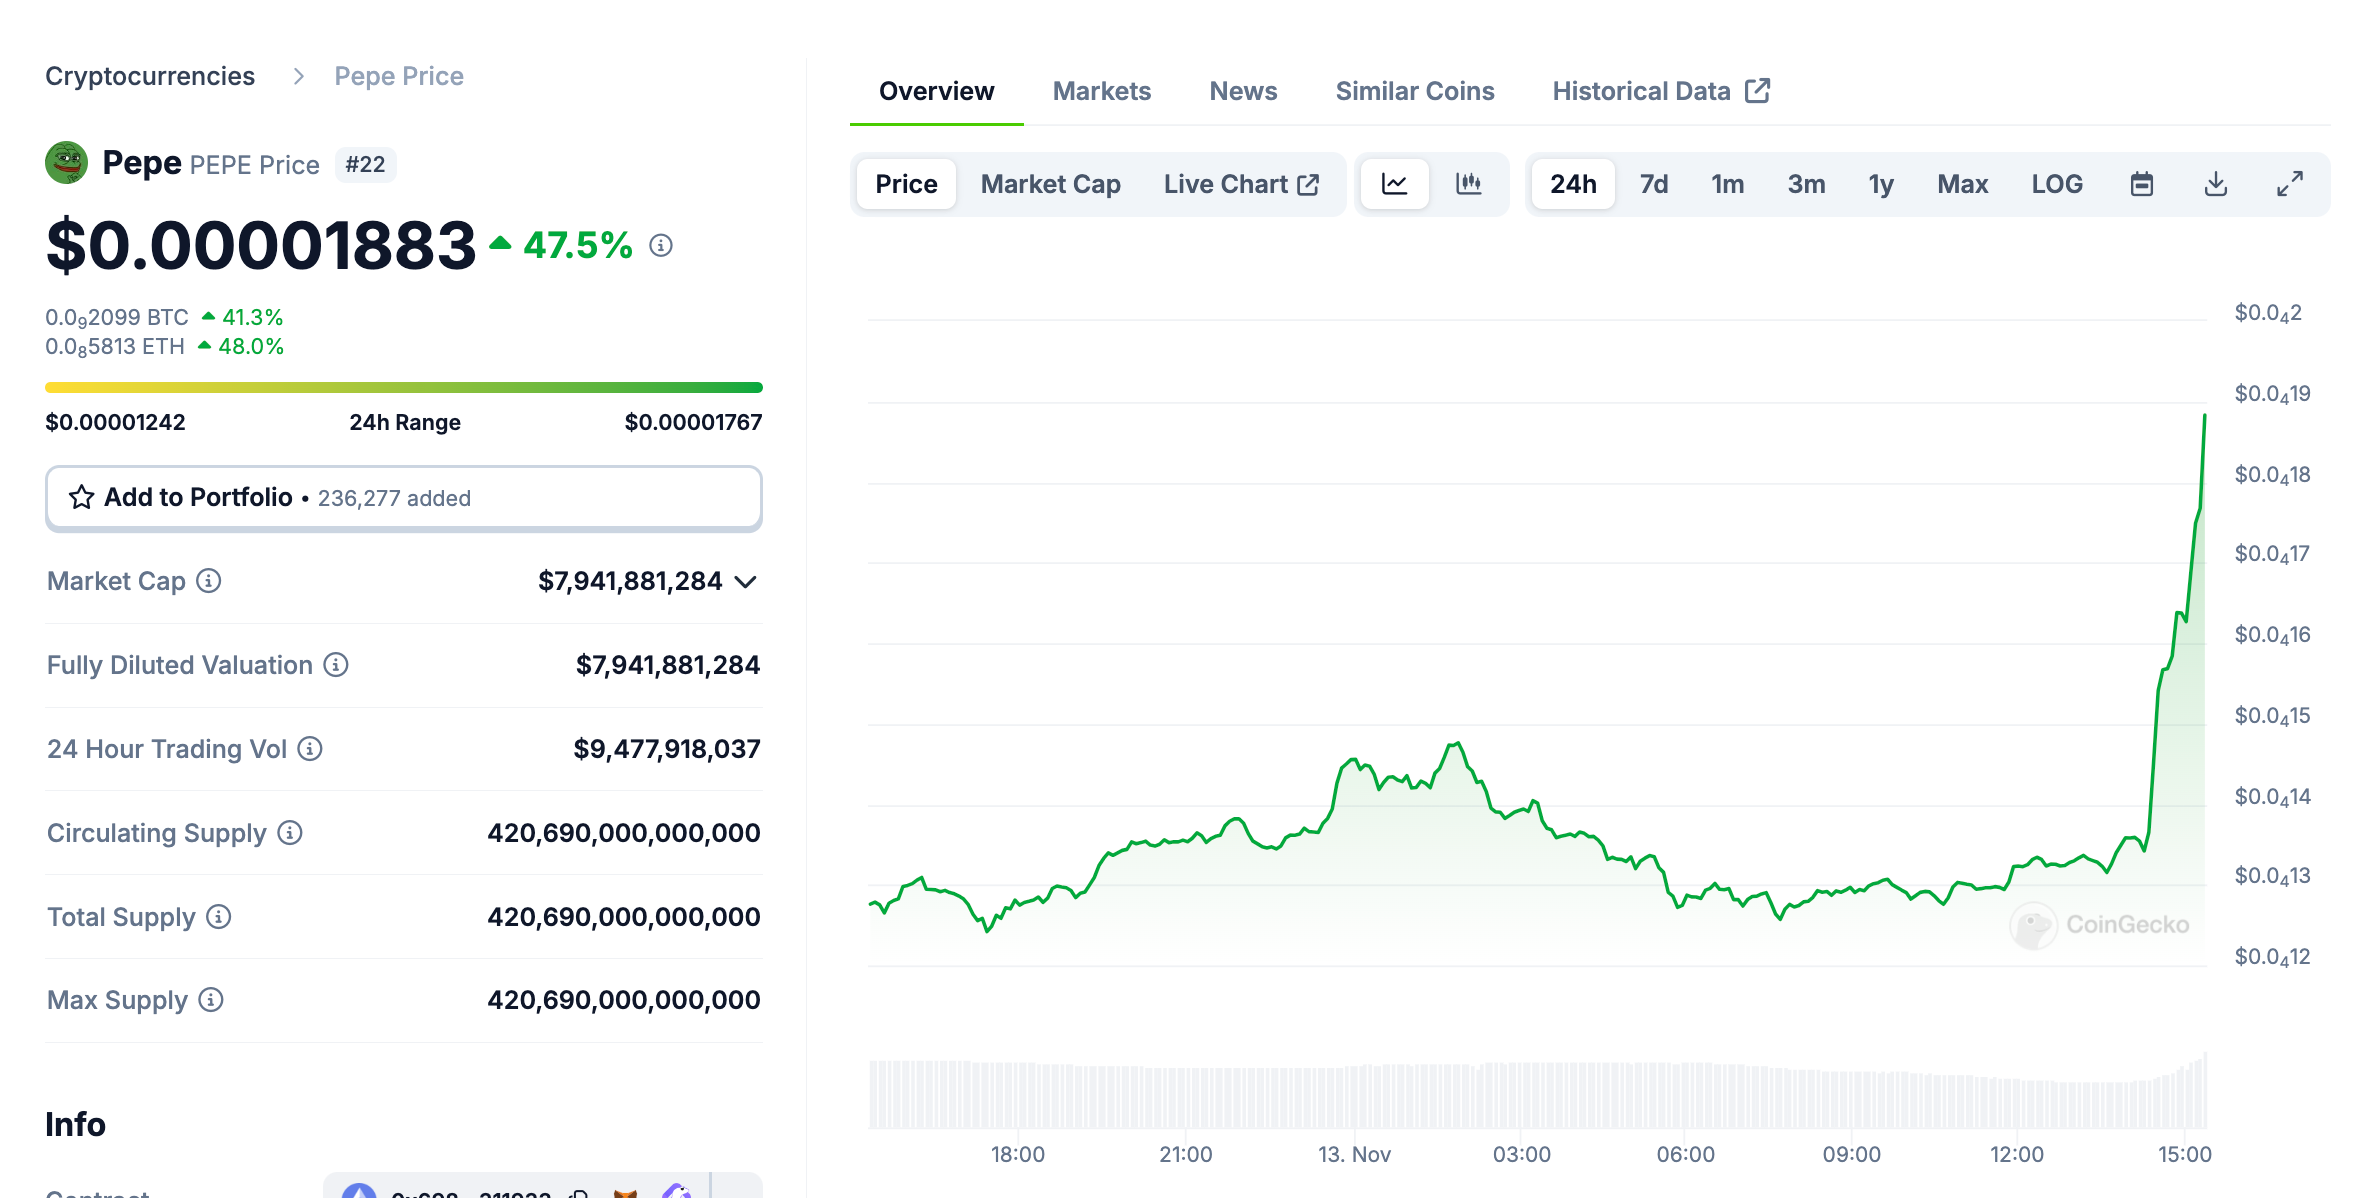Viewport: 2362px width, 1198px height.
Task: Click the volume bar strip below the chart
Action: (1538, 1092)
